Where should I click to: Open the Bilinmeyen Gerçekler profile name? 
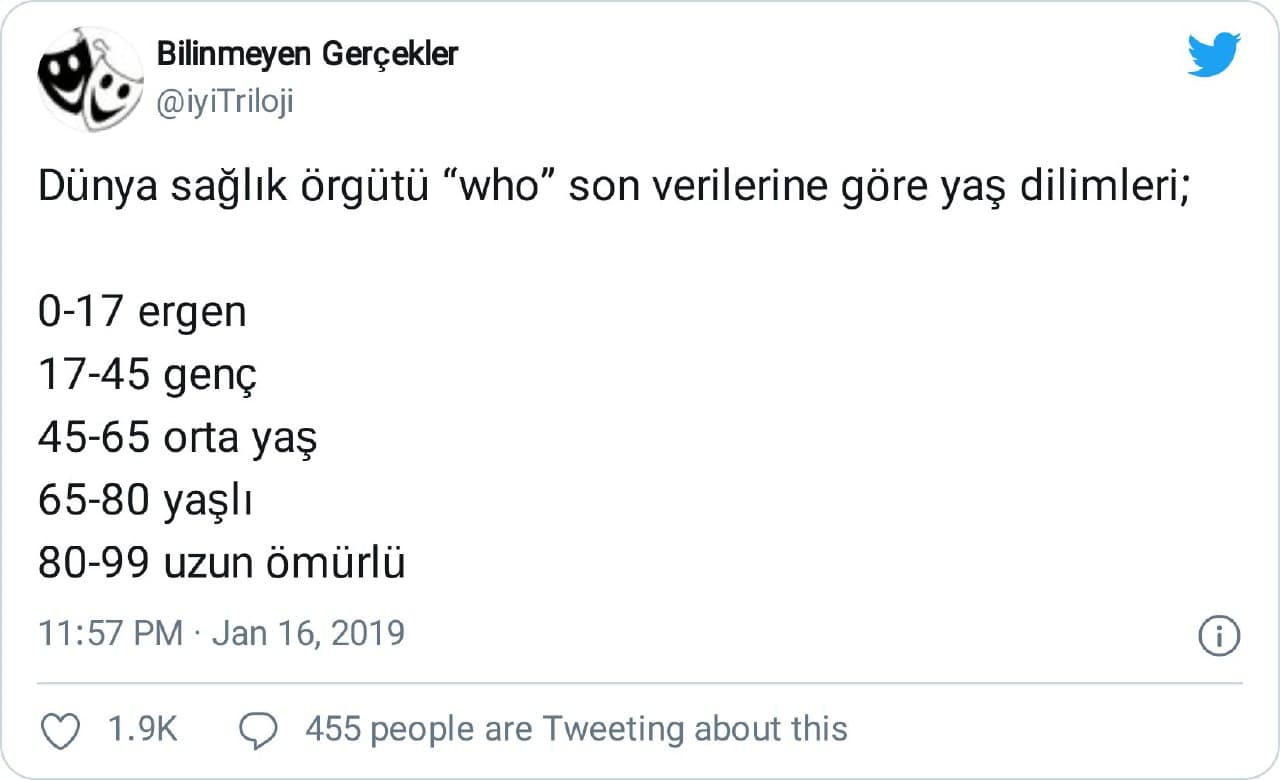[x=307, y=54]
